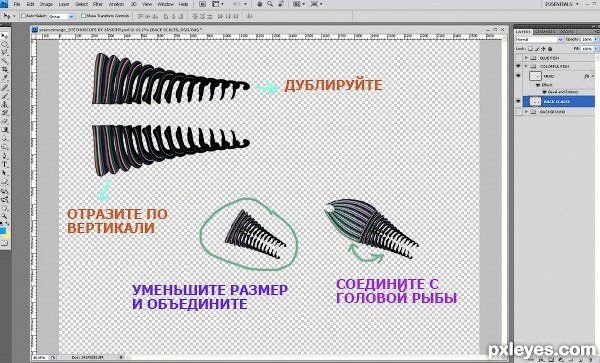This screenshot has height=363, width=600.
Task: Select the Marquee tool
Action: tap(5, 44)
